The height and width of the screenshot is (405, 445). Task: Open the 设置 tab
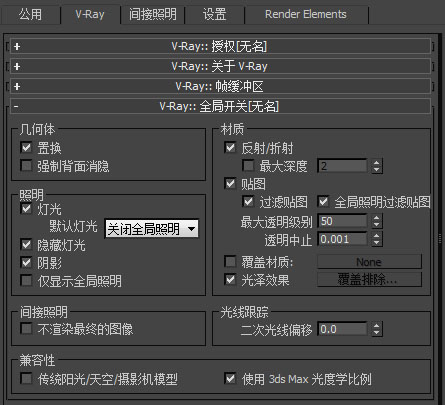(x=215, y=15)
